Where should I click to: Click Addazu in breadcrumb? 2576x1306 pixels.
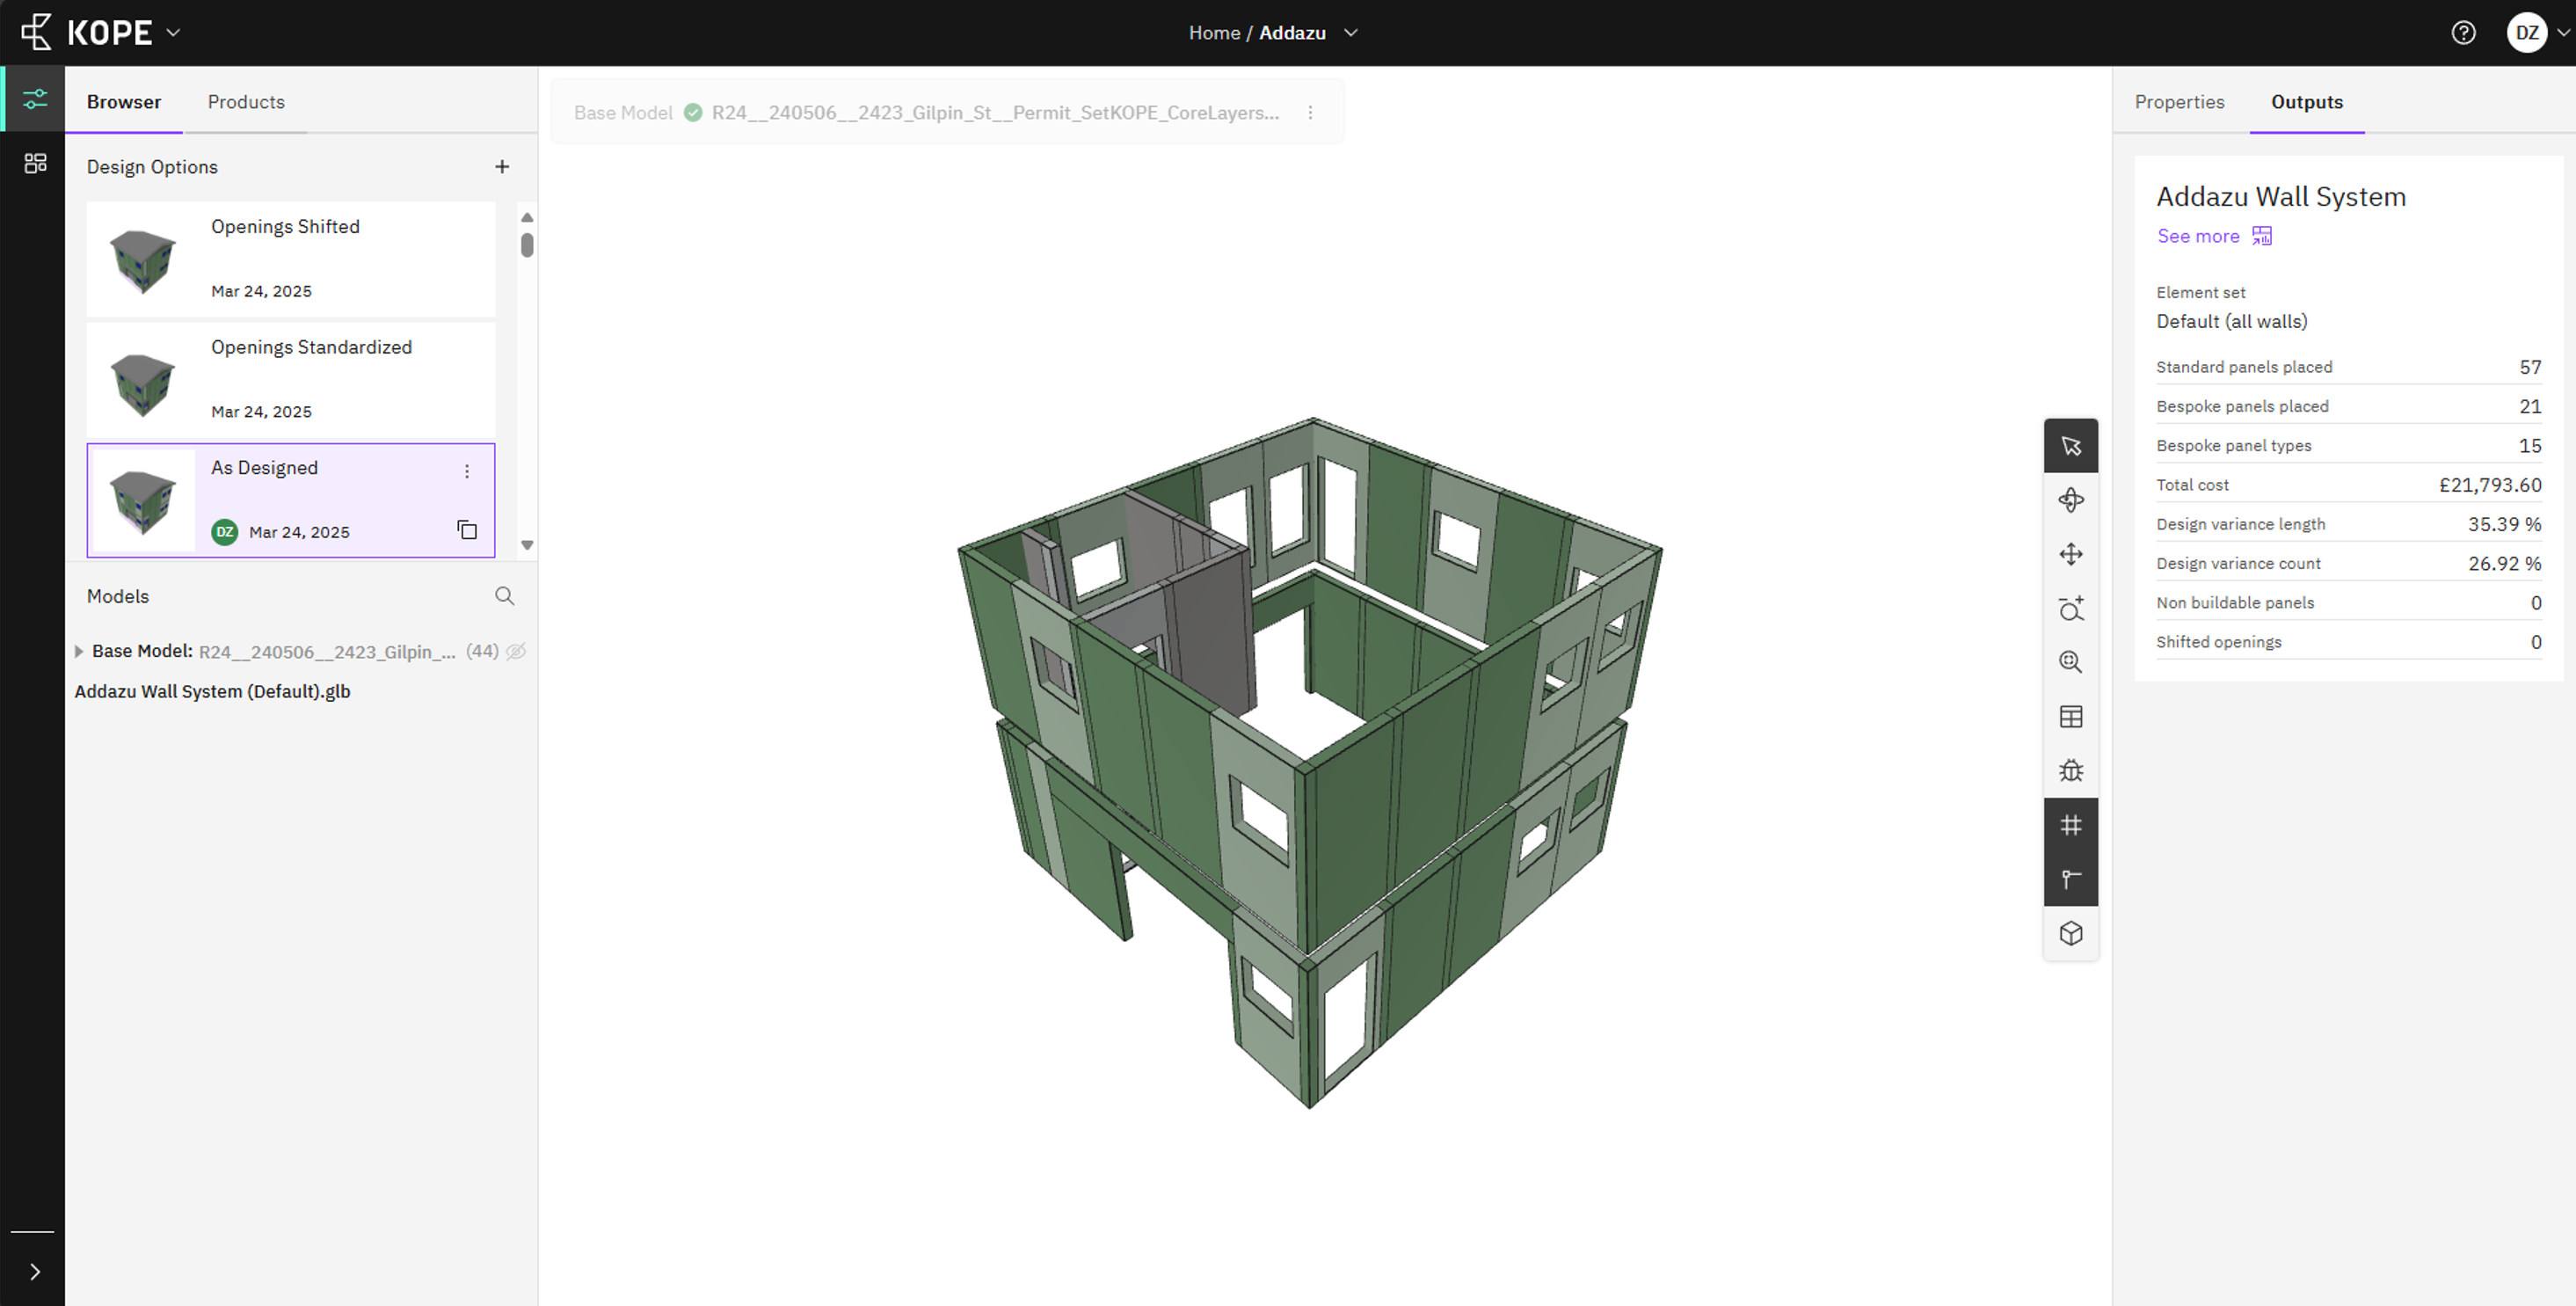pos(1292,33)
